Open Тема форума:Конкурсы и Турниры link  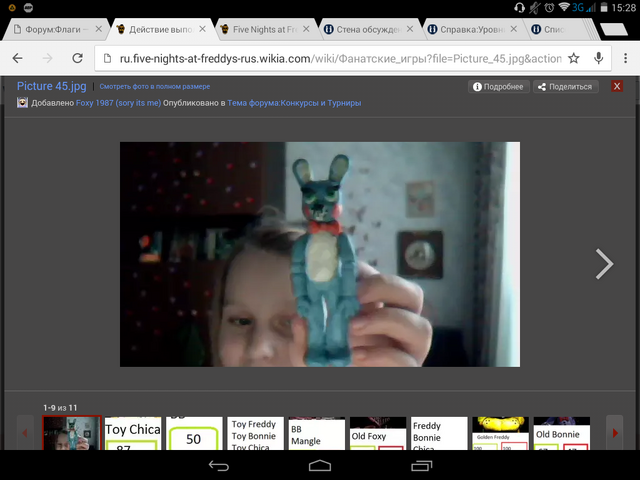[x=294, y=103]
